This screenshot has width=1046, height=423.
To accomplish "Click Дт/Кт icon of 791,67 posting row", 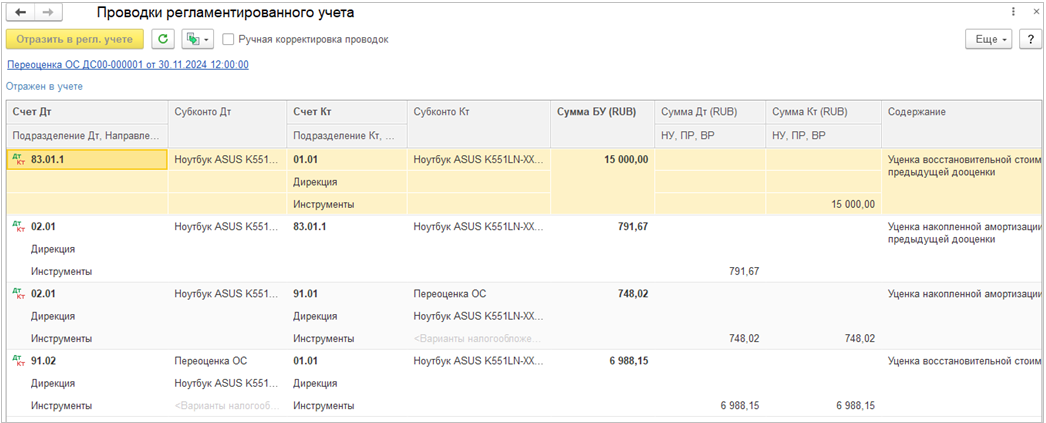I will [17, 227].
